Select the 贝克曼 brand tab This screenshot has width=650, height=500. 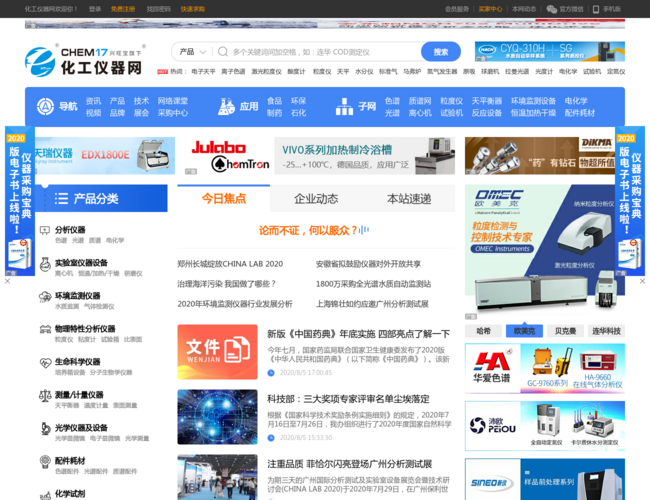tap(565, 331)
